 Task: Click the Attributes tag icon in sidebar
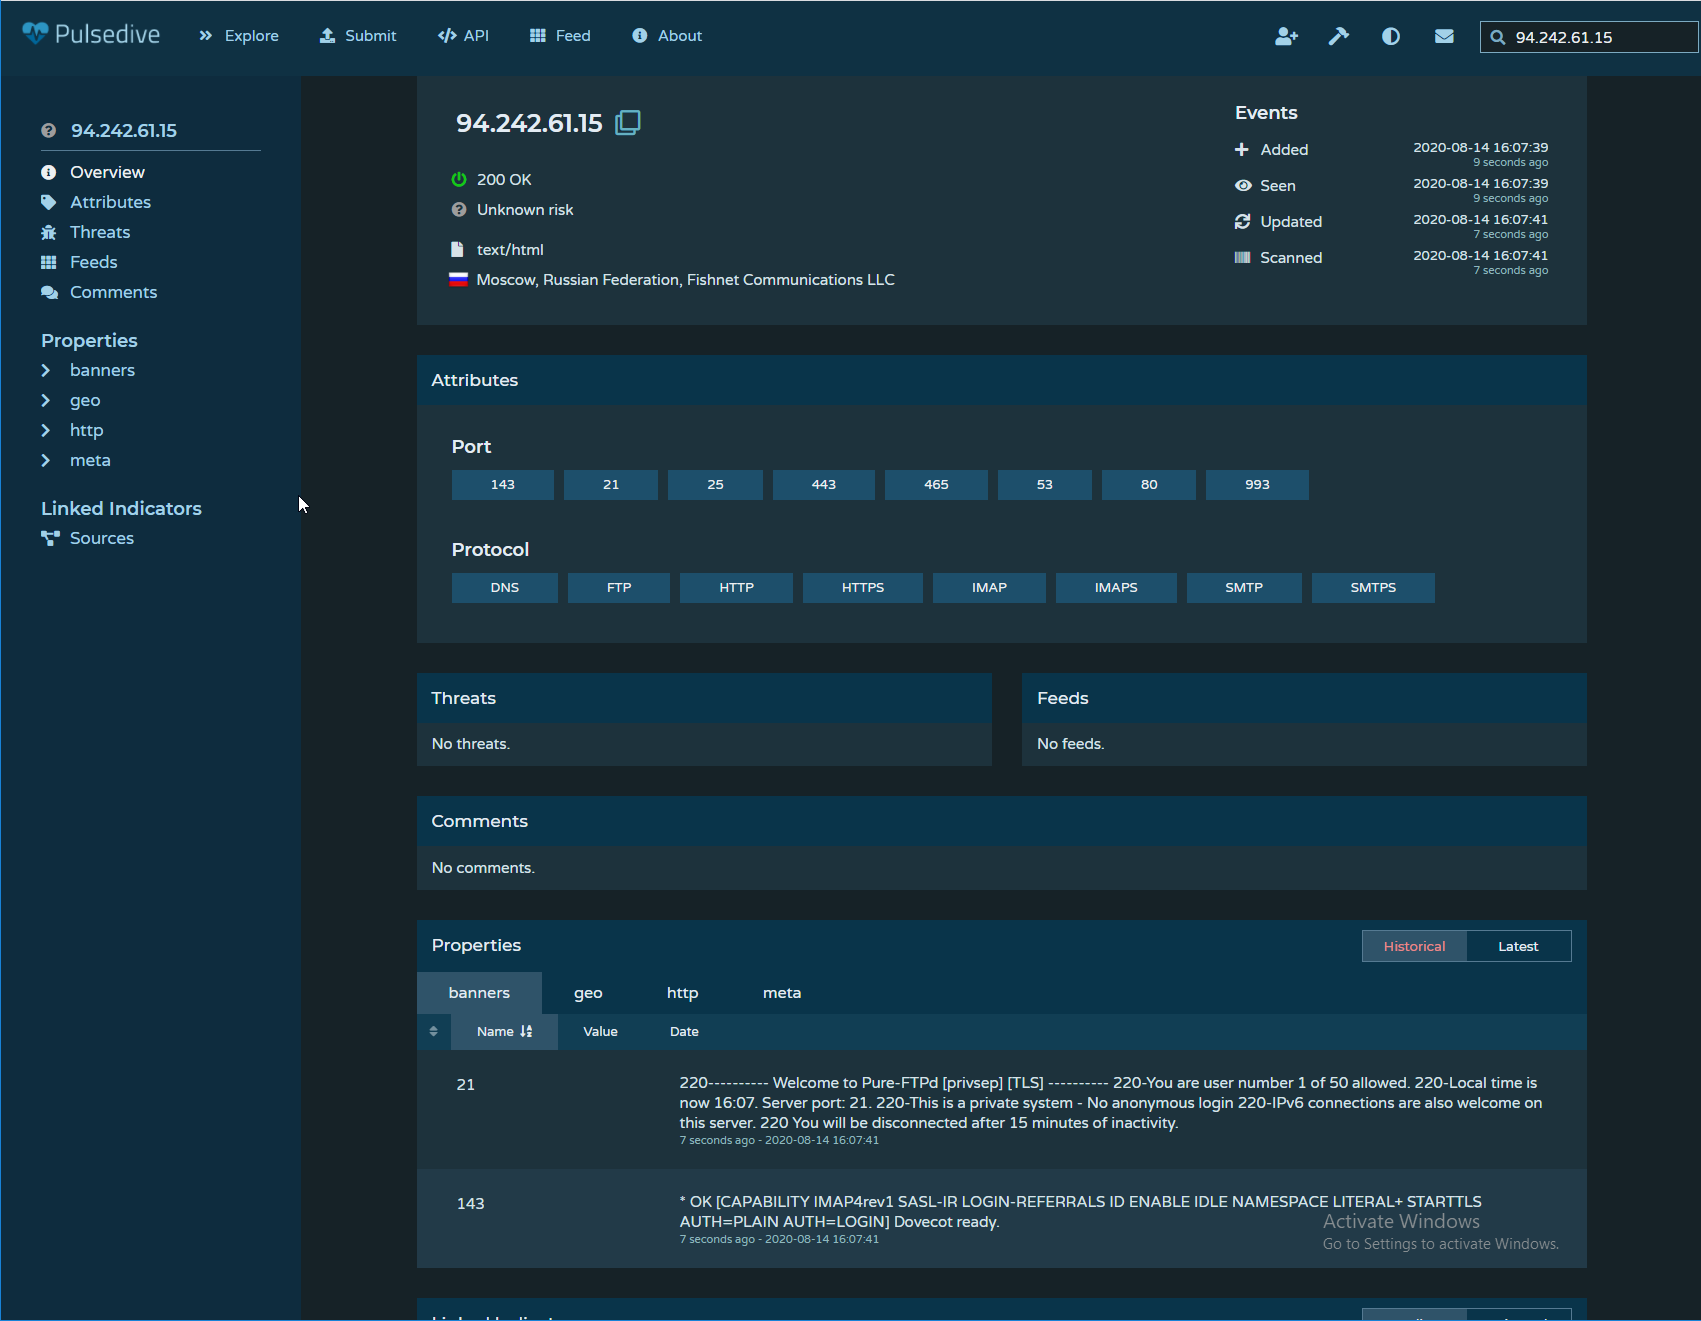click(48, 202)
